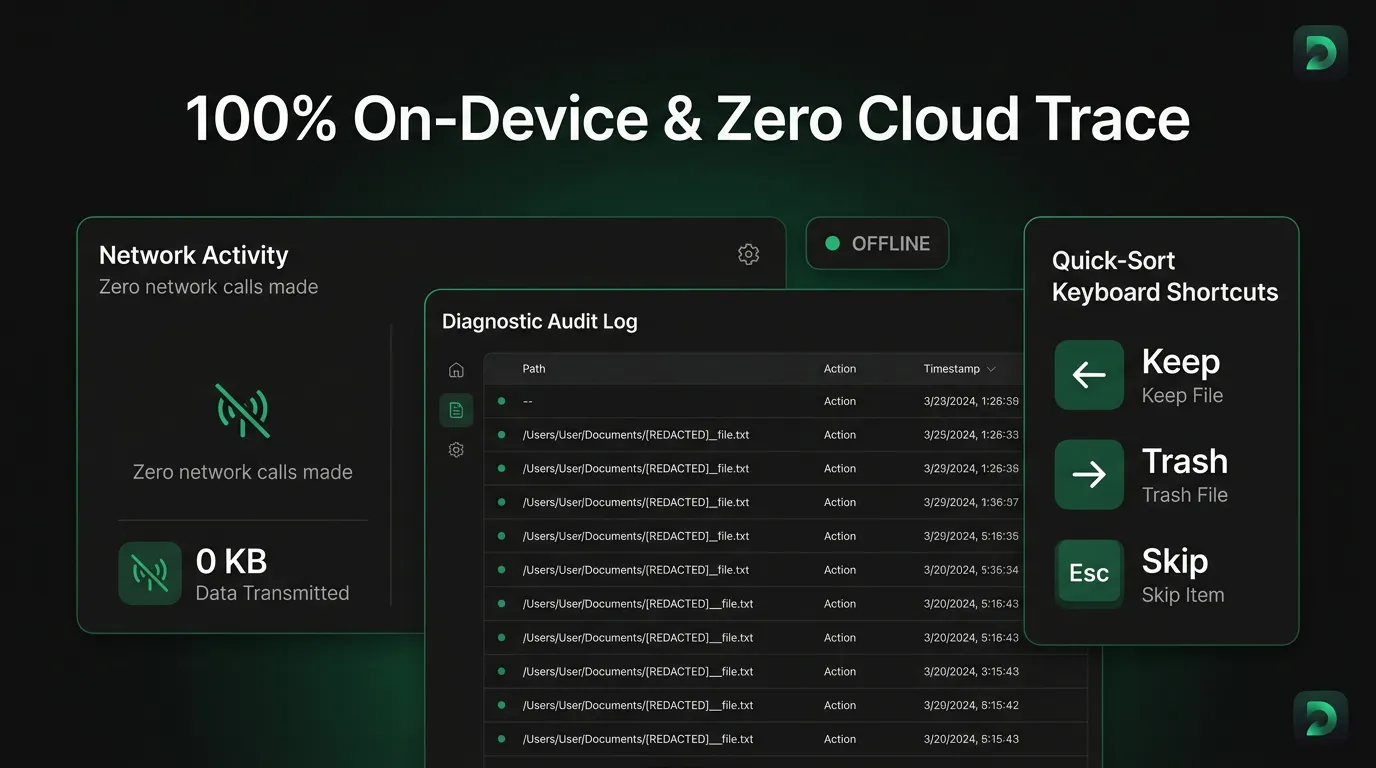Screen dimensions: 1376x768
Task: Click the OFFLINE status badge
Action: [877, 243]
